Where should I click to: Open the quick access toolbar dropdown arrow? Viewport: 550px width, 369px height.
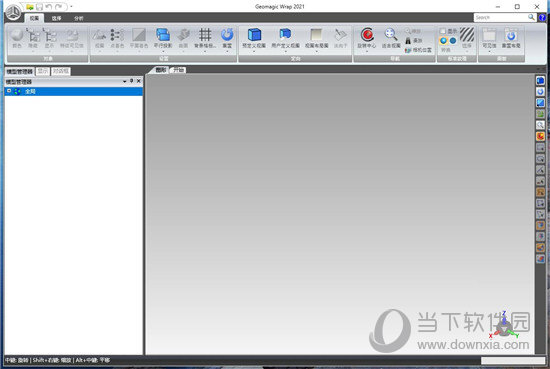(x=71, y=7)
